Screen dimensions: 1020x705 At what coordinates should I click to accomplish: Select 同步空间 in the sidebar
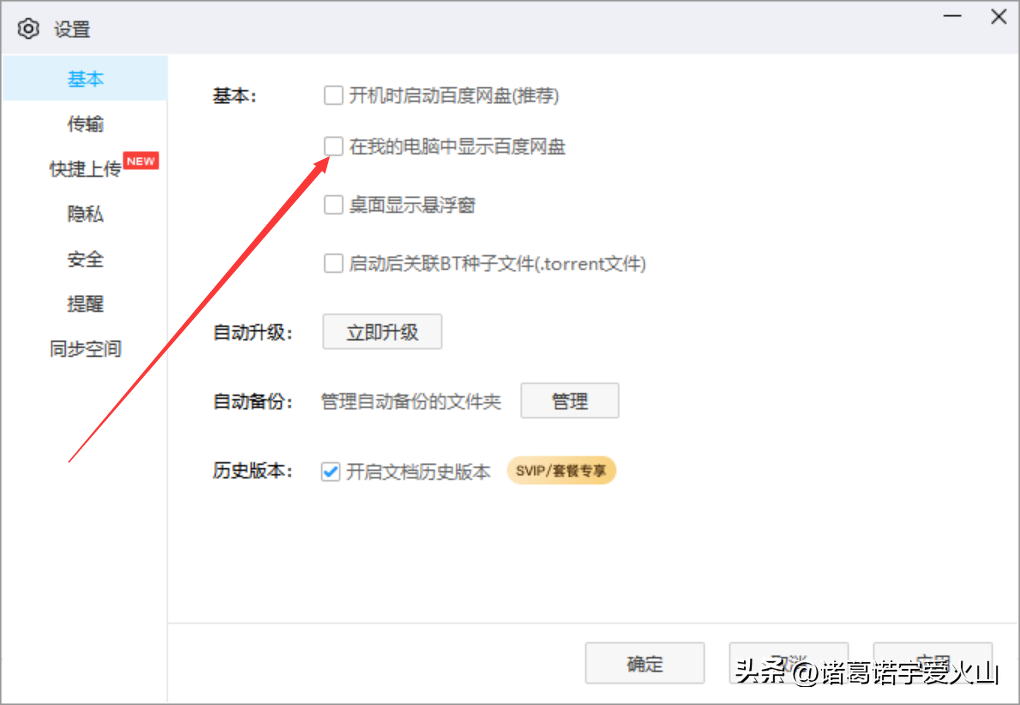(85, 349)
